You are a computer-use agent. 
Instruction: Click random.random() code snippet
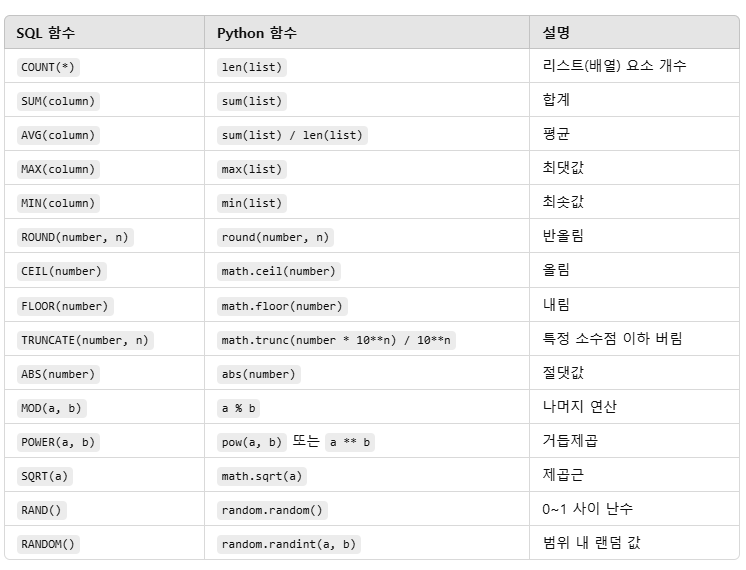tap(272, 511)
